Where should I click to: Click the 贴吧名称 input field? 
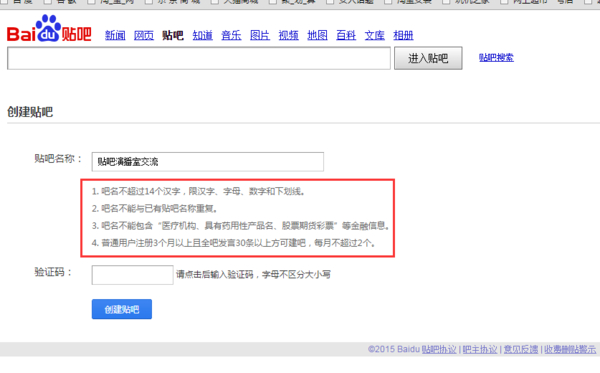(x=208, y=161)
